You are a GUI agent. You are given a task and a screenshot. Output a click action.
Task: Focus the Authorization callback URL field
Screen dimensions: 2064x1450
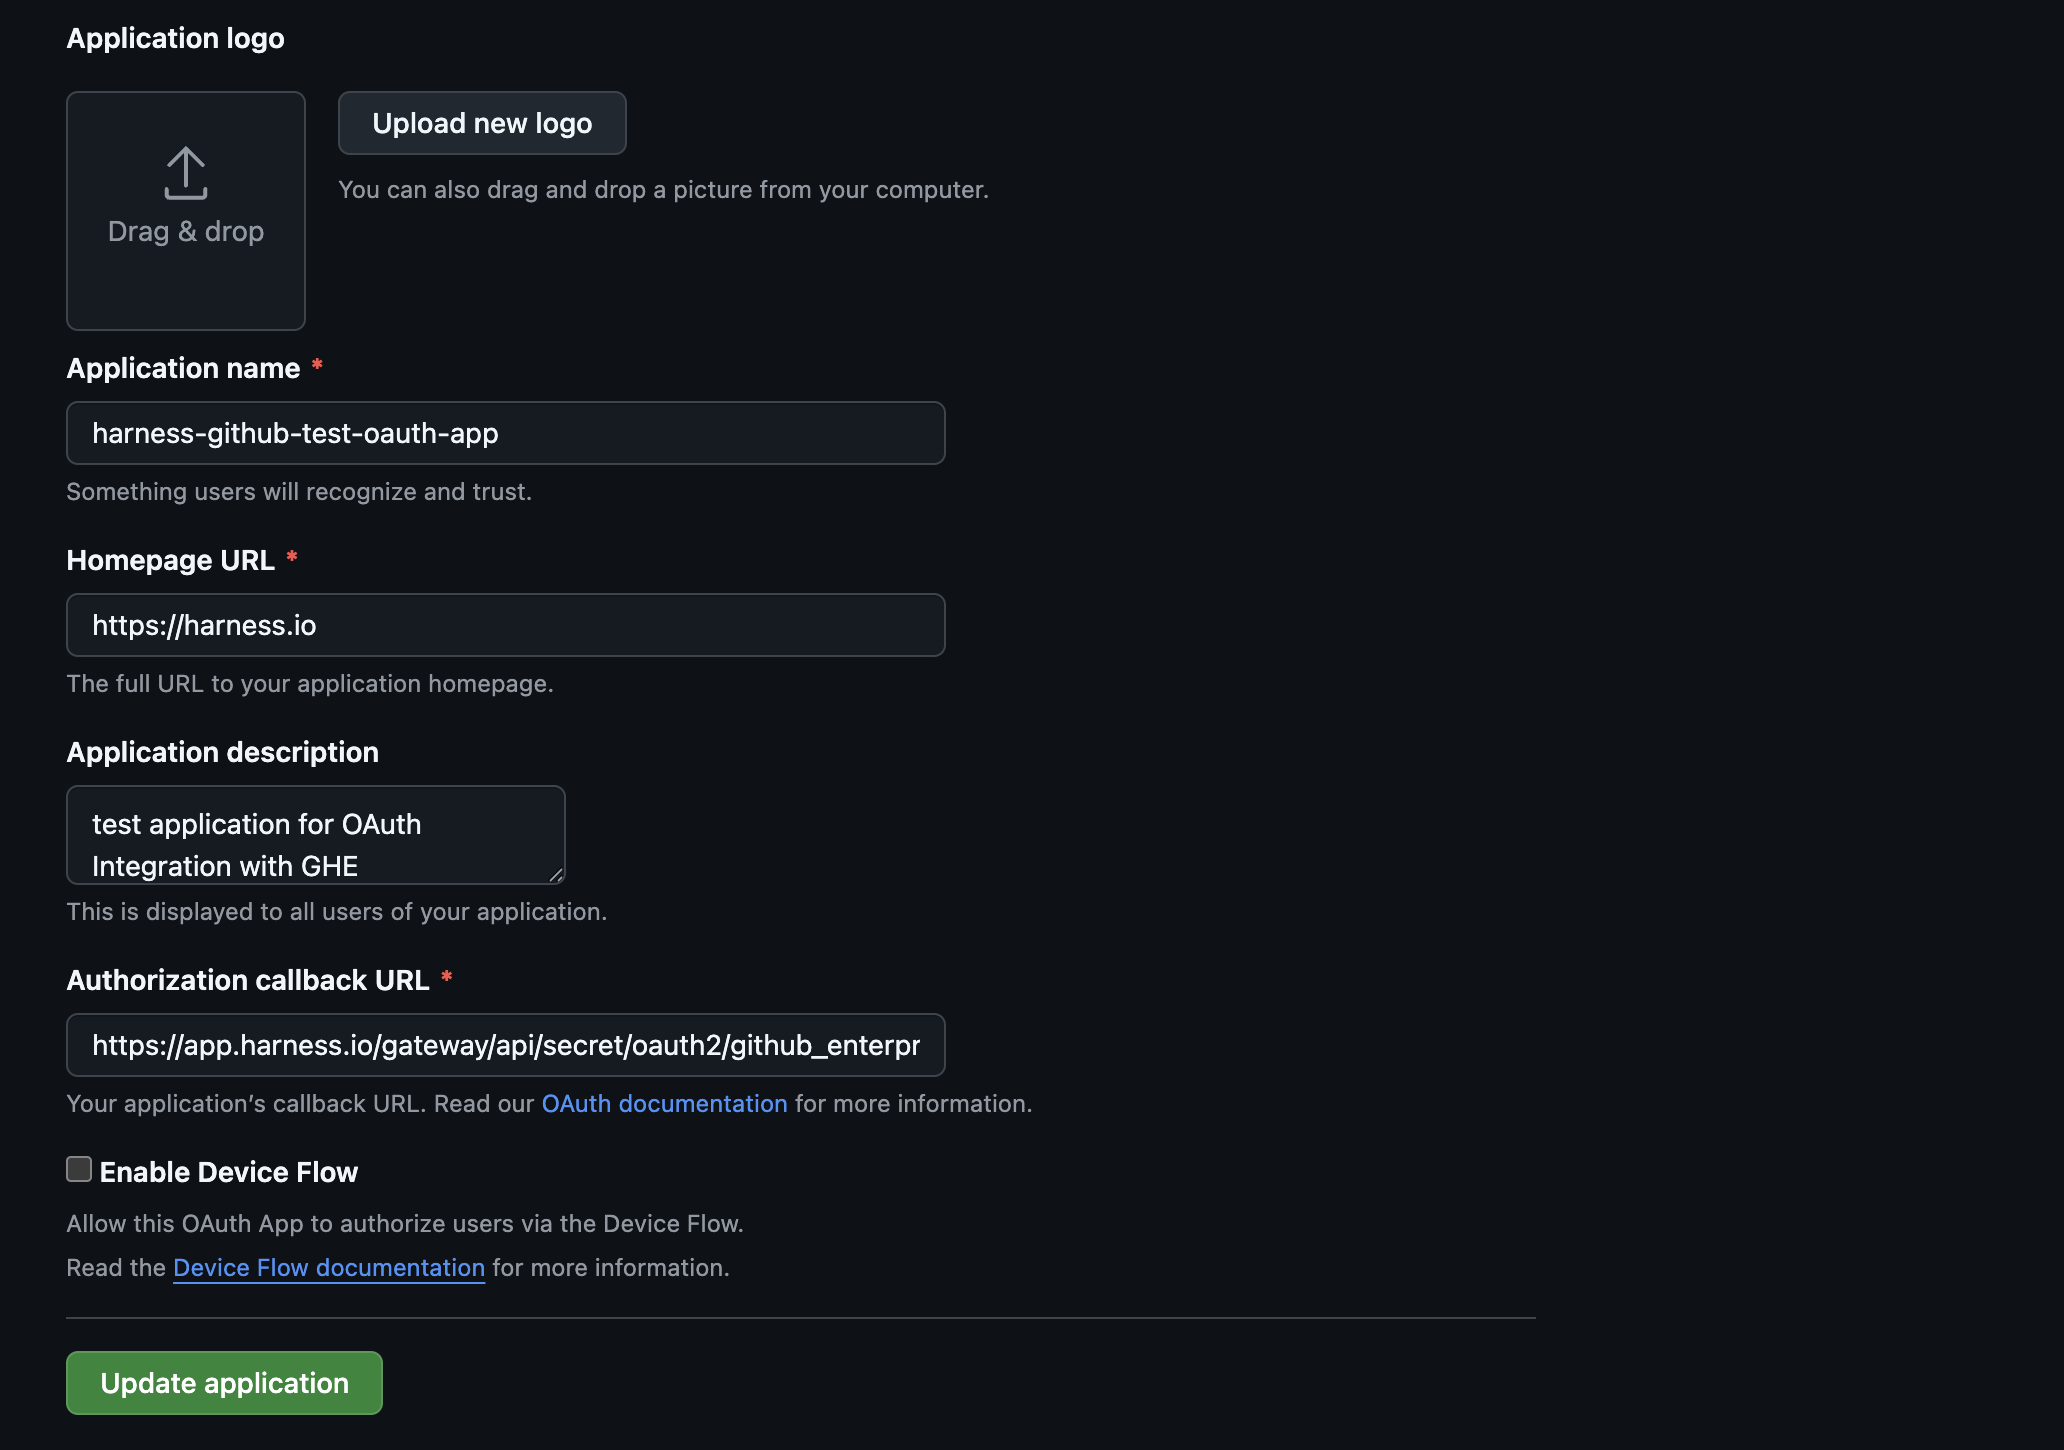click(505, 1045)
